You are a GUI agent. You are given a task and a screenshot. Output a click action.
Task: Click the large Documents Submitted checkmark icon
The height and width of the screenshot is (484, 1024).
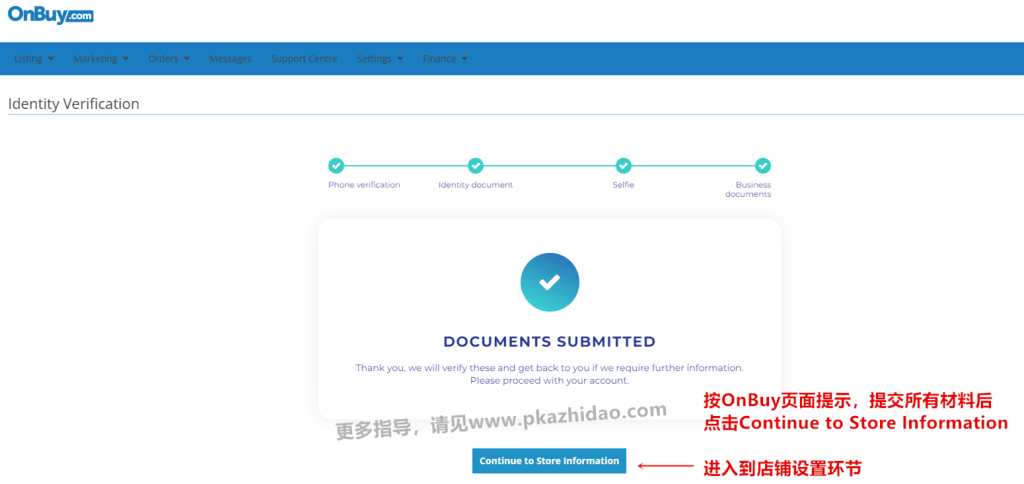click(549, 282)
